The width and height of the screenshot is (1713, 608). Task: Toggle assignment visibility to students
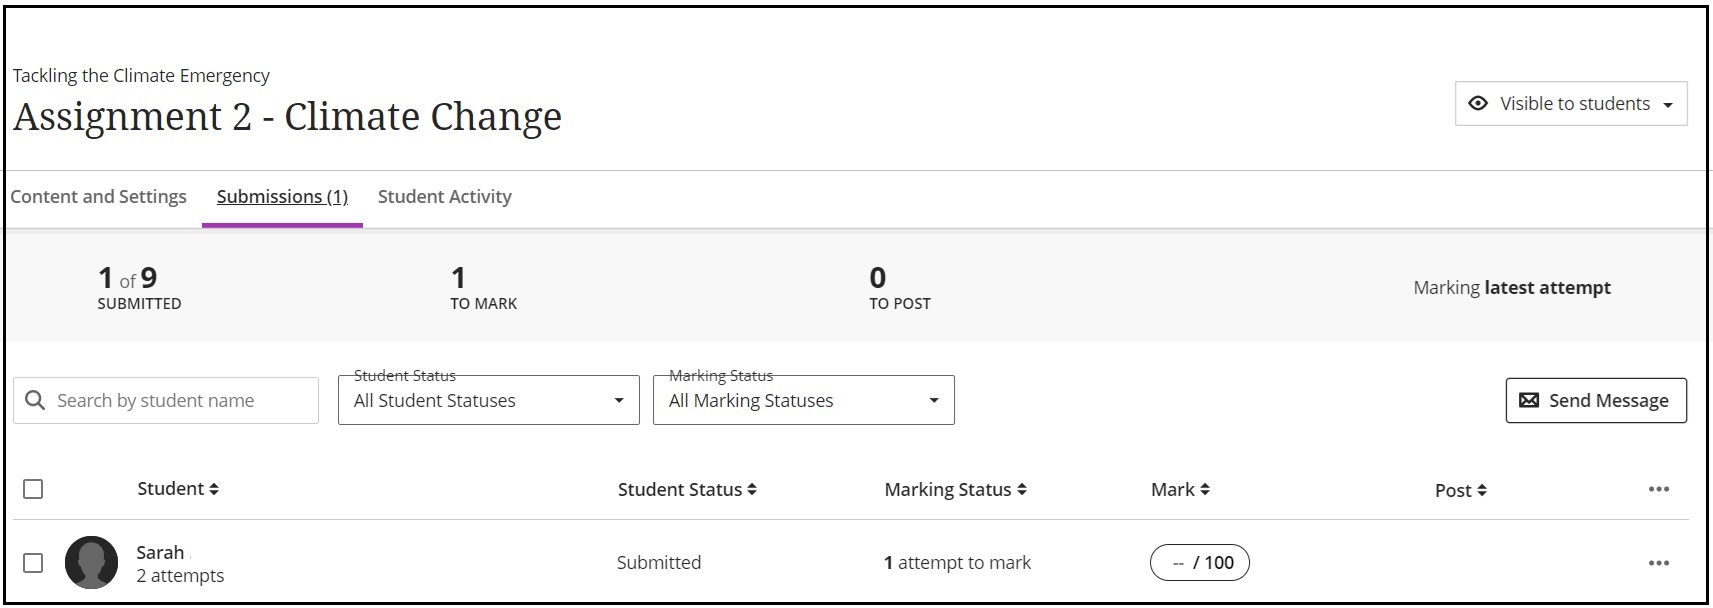pyautogui.click(x=1570, y=103)
